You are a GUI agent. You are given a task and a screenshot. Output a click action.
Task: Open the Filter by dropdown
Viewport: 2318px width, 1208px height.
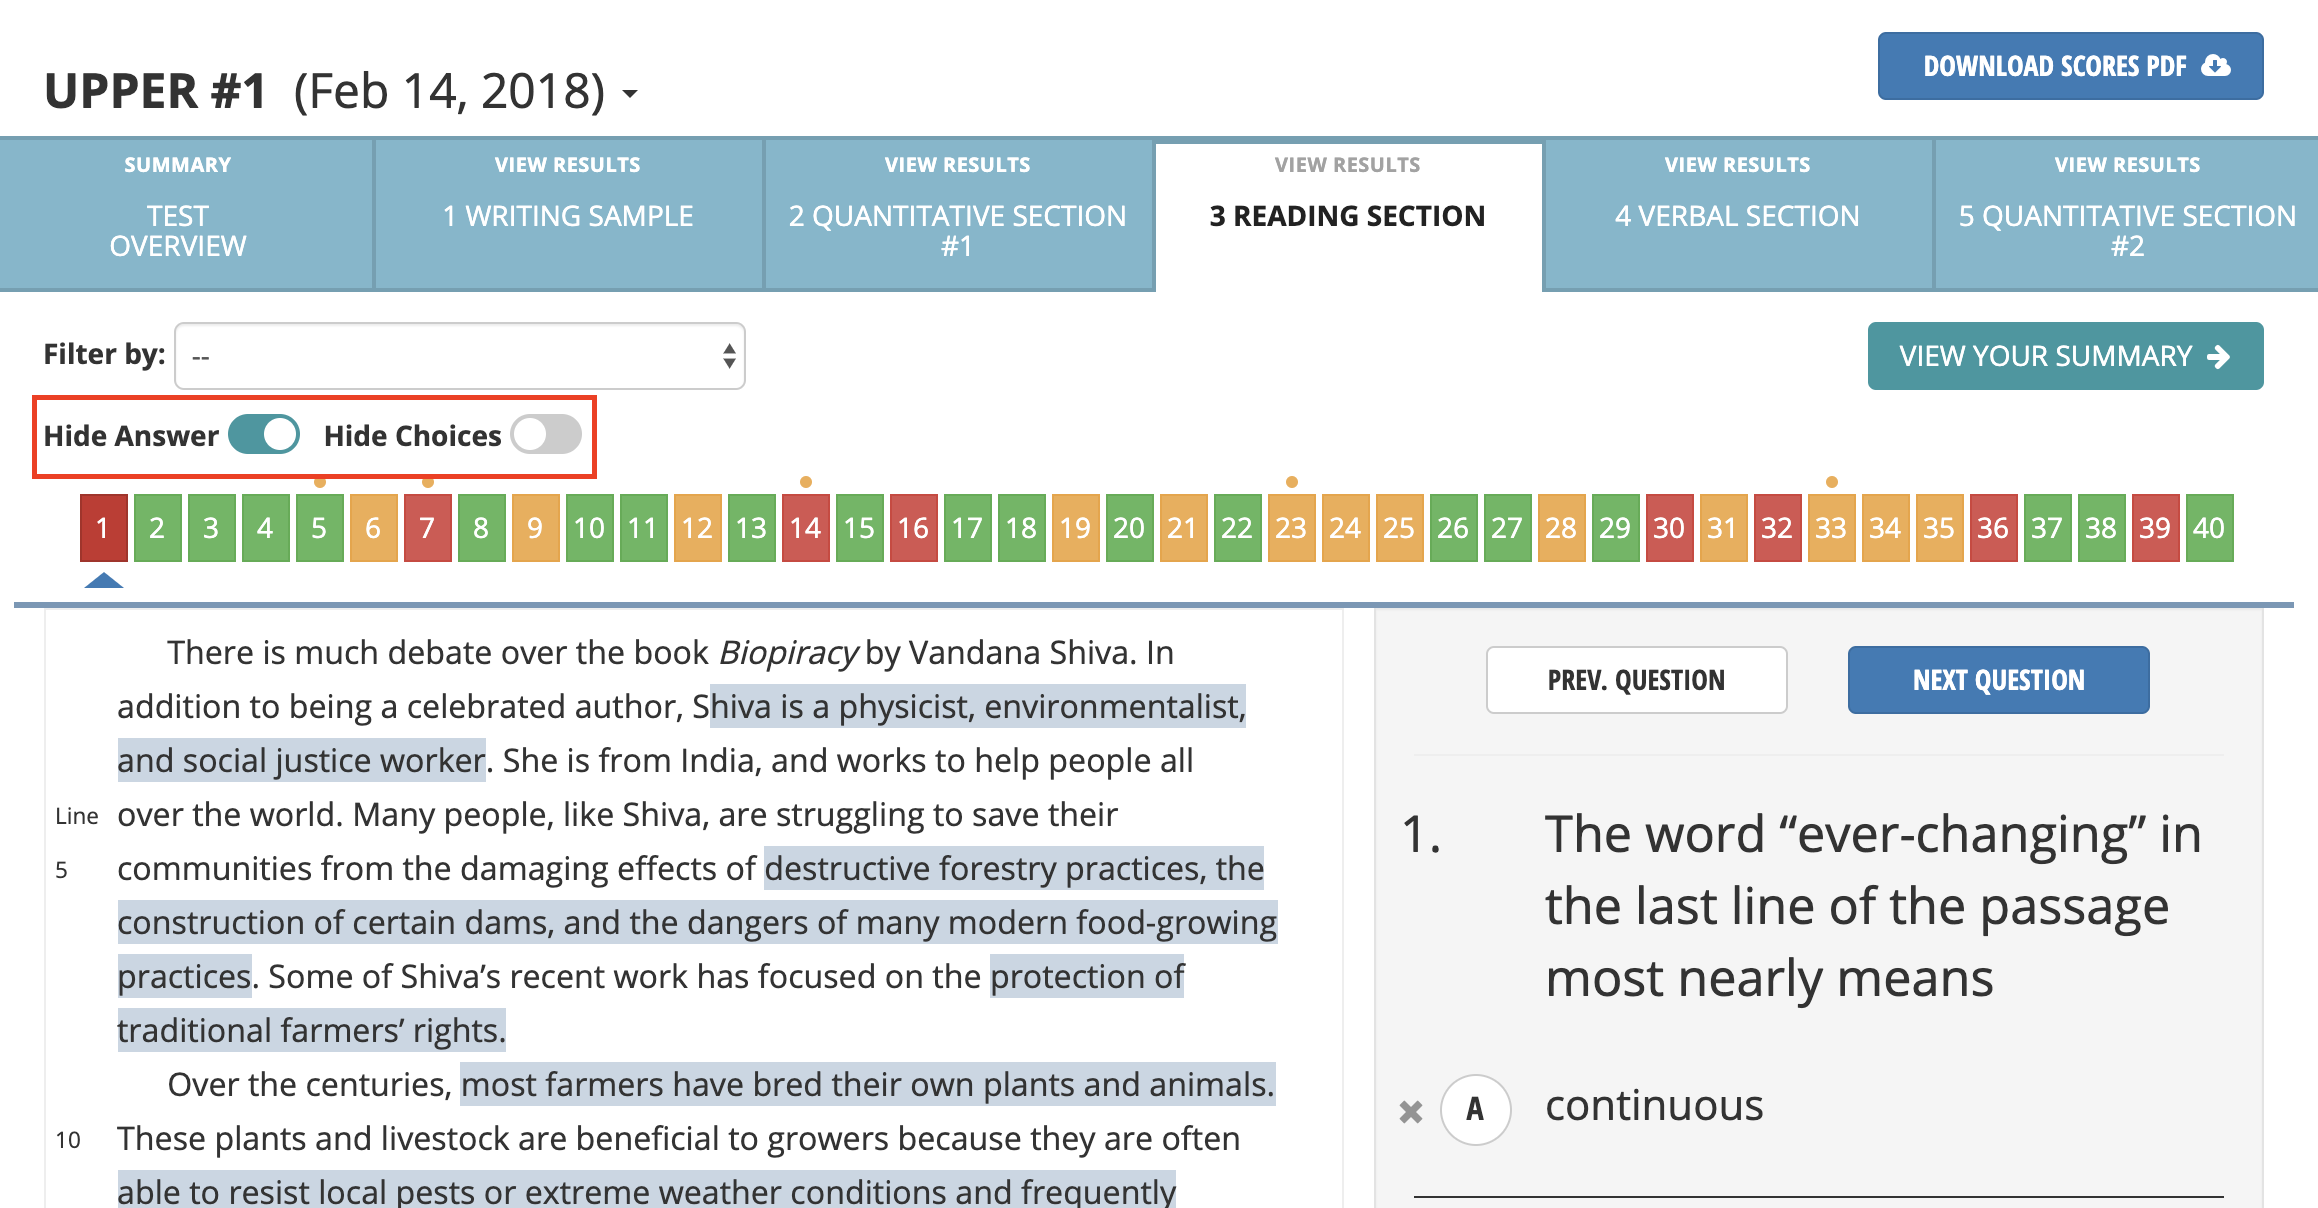click(460, 356)
